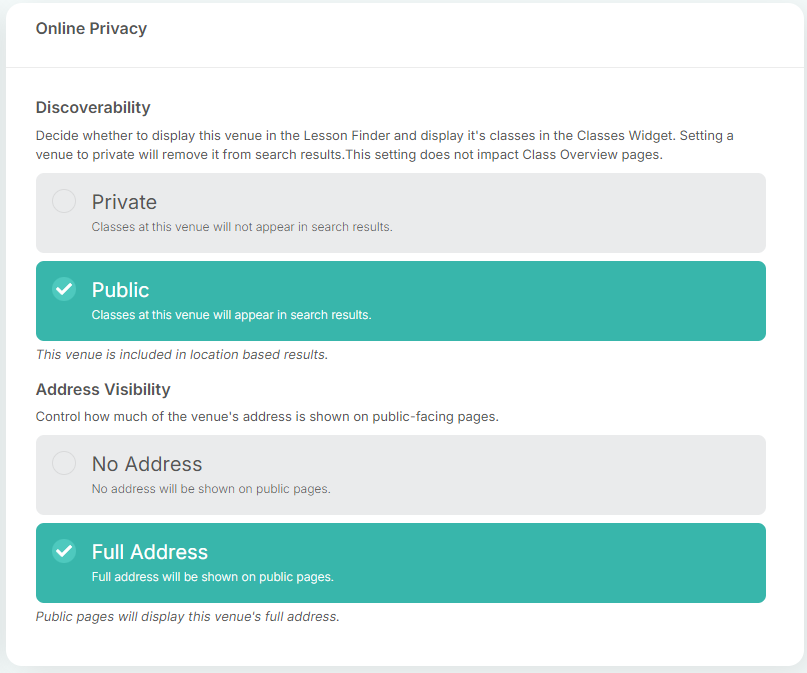This screenshot has width=807, height=673.
Task: Click the 'Online Privacy' heading
Action: [x=91, y=28]
